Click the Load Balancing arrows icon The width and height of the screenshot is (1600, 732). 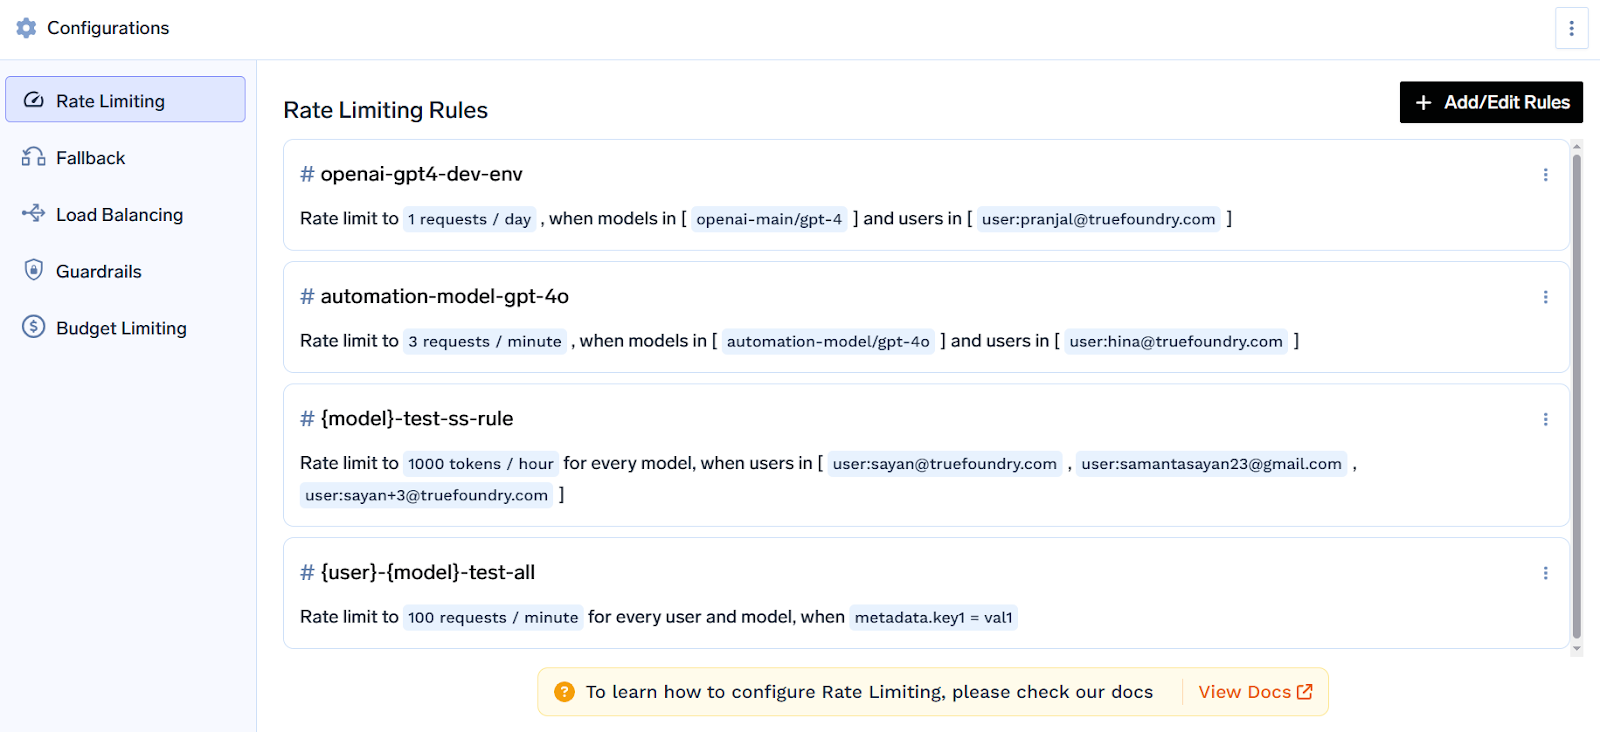coord(34,213)
